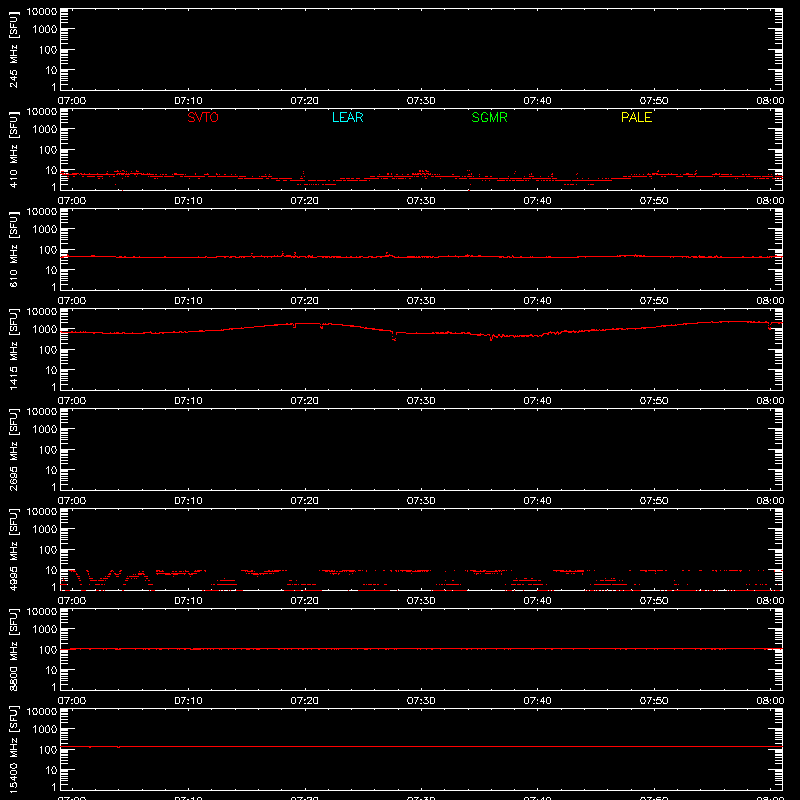
Task: Click the red SVTO station label
Action: tap(203, 117)
